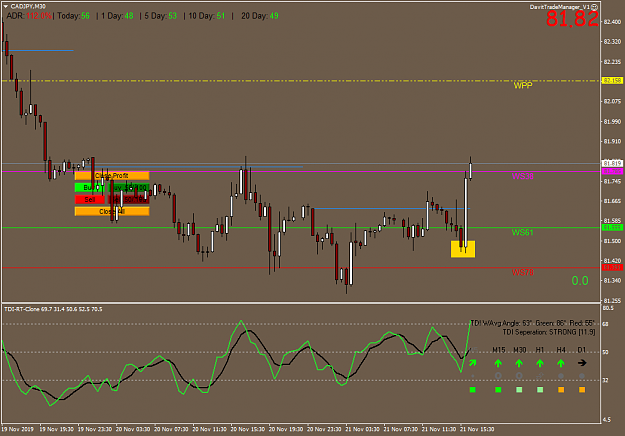
Task: Click the large red 81.82 price display
Action: click(x=572, y=19)
